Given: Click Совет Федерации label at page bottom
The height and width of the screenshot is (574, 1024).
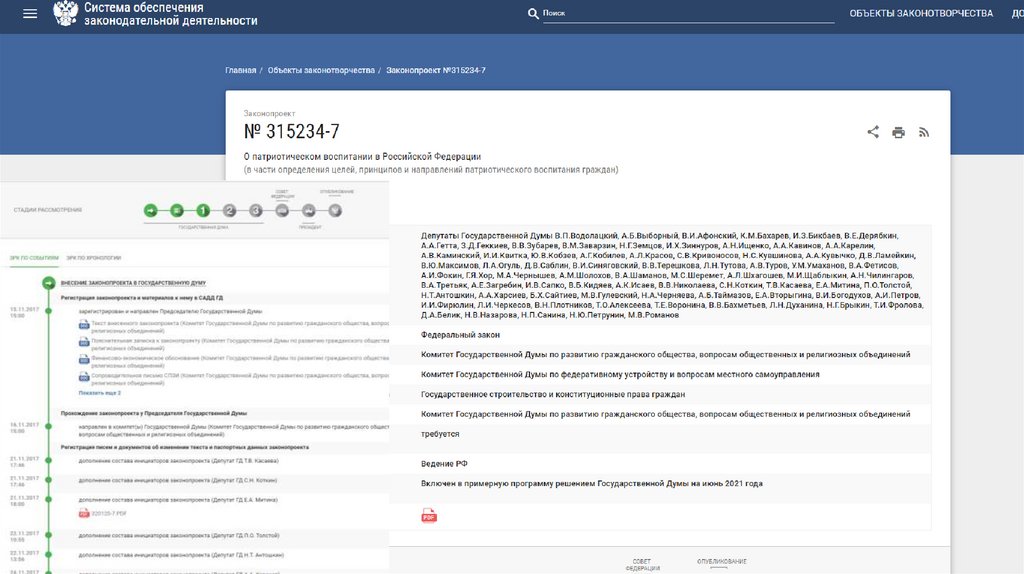Looking at the screenshot, I should pyautogui.click(x=642, y=565).
